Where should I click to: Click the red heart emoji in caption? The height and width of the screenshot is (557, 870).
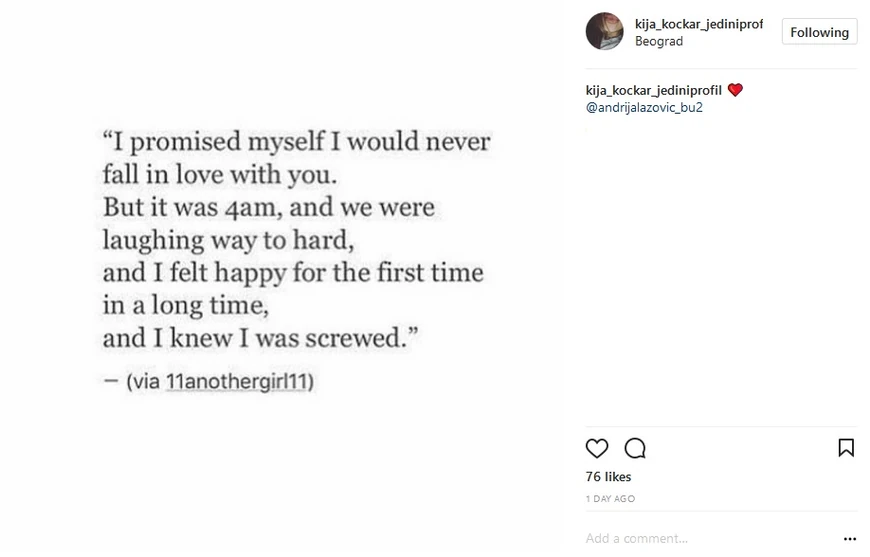735,90
